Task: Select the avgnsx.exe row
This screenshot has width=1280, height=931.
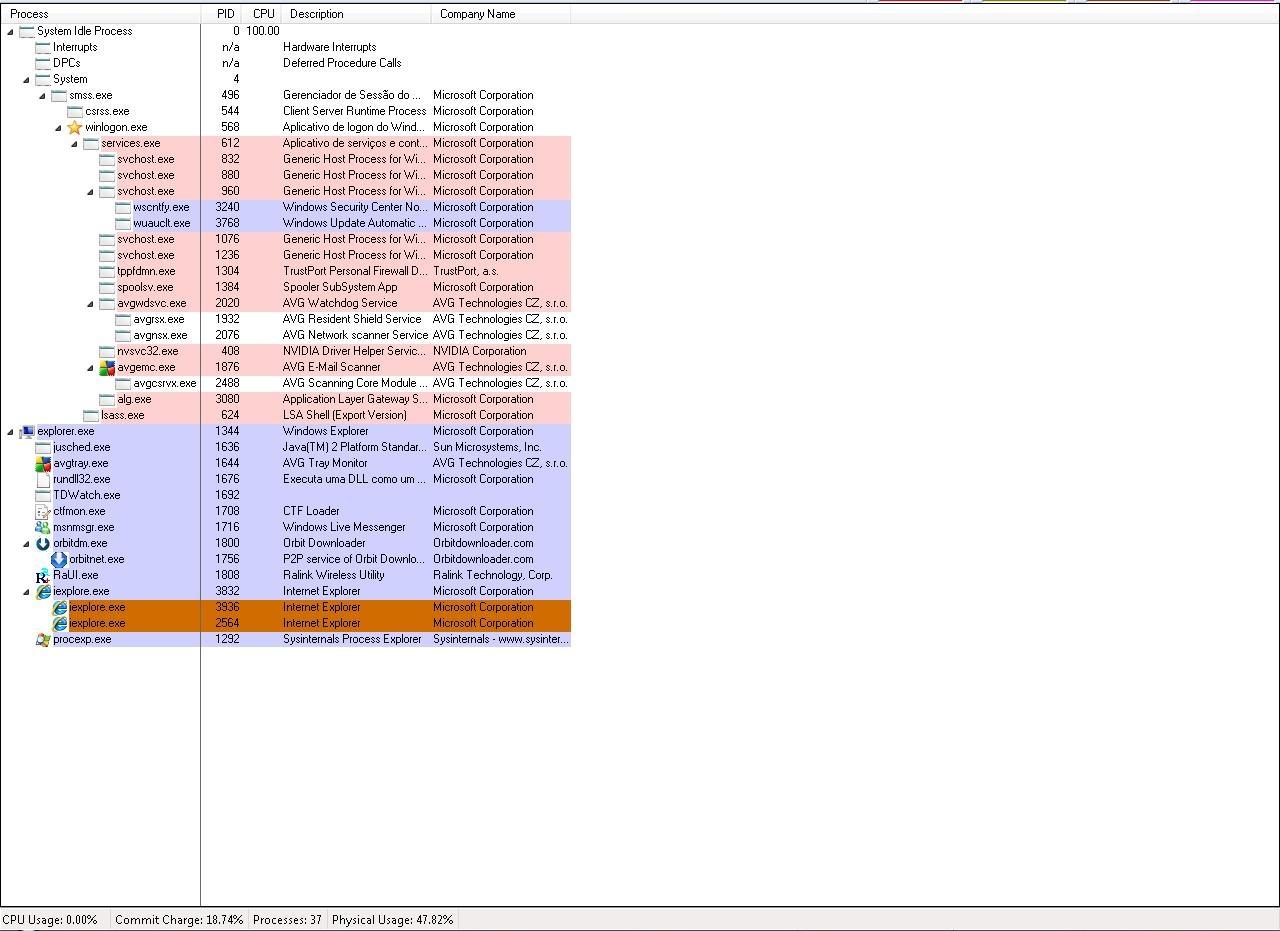Action: click(285, 335)
